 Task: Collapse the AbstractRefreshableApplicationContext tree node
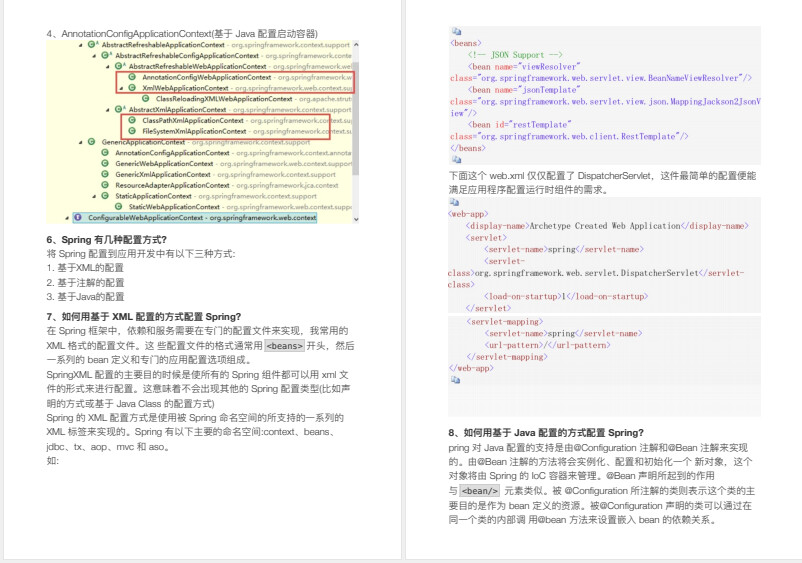81,45
